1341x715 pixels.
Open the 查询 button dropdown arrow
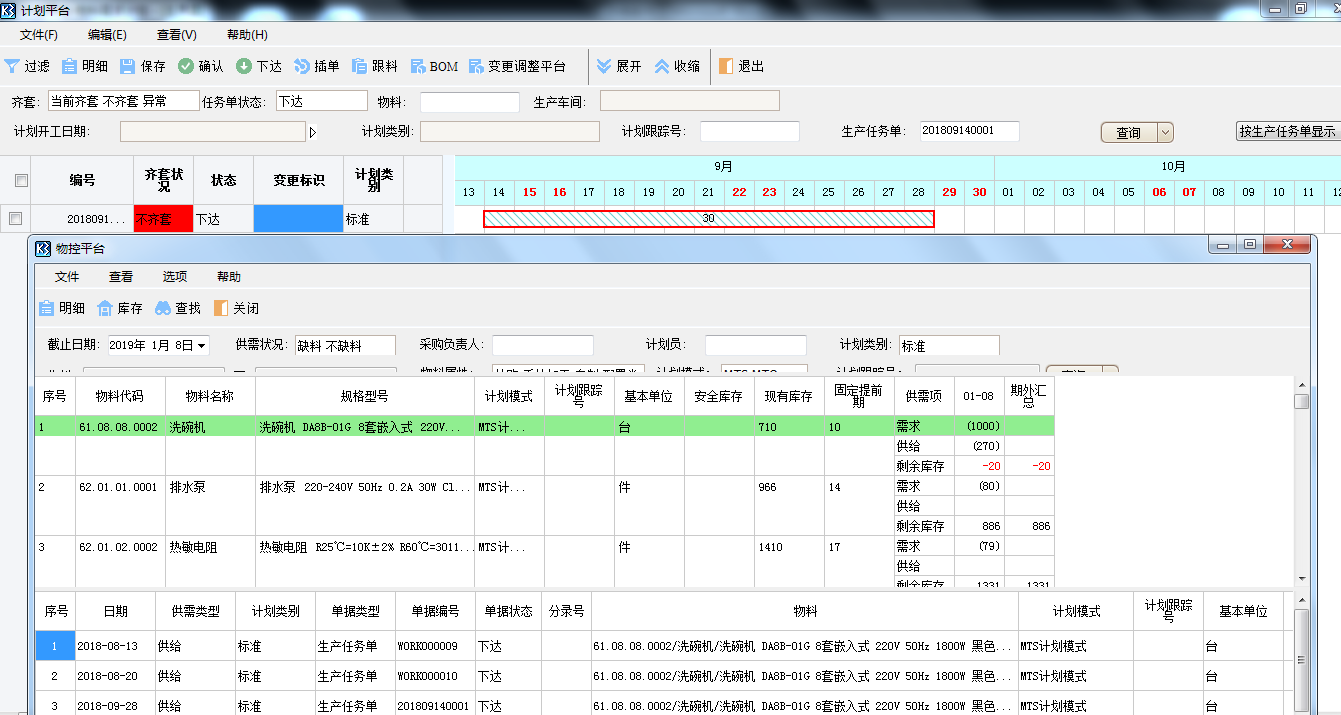click(x=1165, y=133)
